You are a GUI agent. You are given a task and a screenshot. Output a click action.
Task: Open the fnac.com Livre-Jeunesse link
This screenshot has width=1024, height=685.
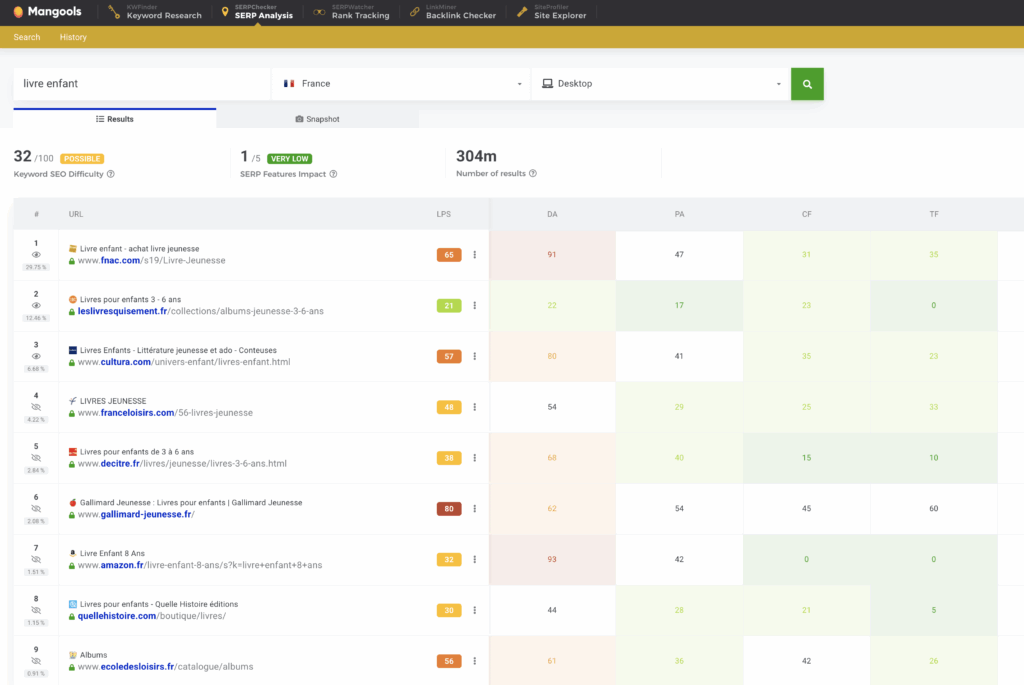pyautogui.click(x=152, y=261)
